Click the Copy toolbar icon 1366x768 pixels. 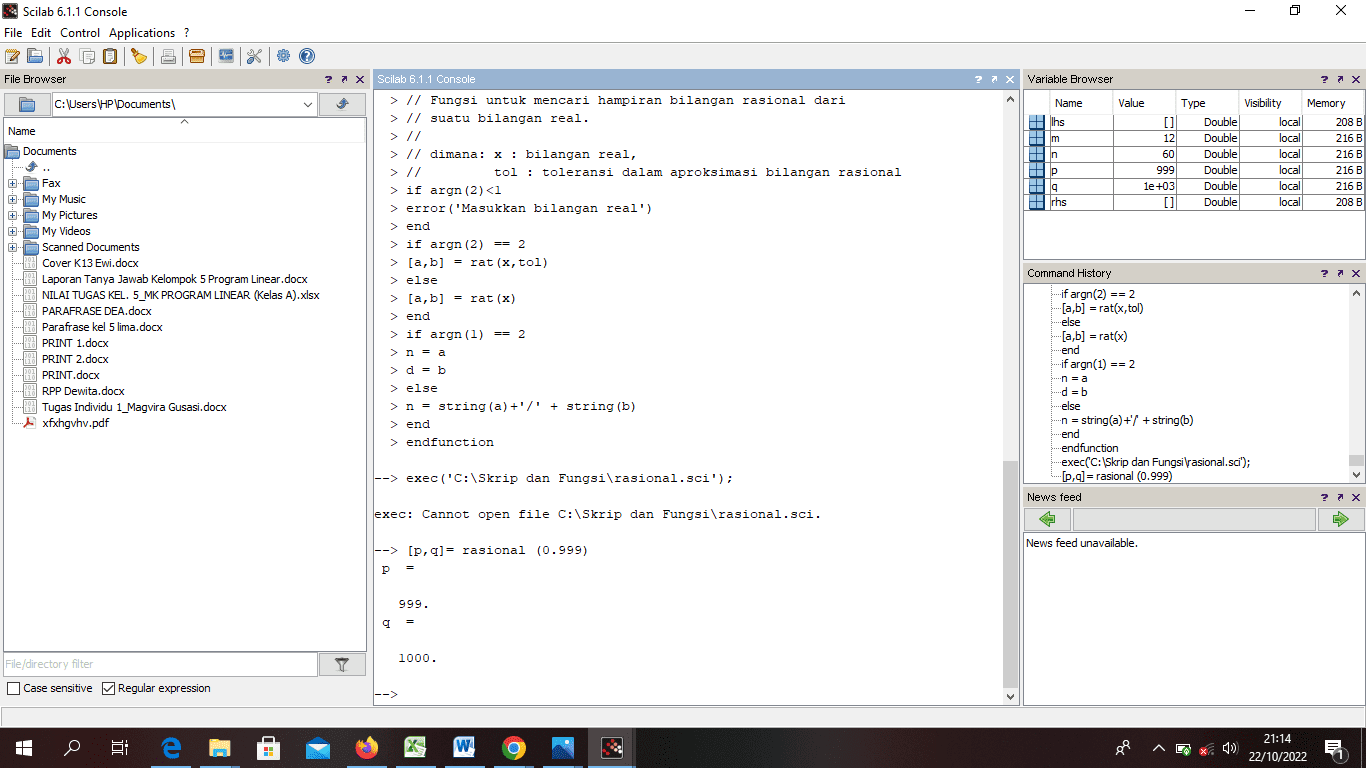click(87, 56)
